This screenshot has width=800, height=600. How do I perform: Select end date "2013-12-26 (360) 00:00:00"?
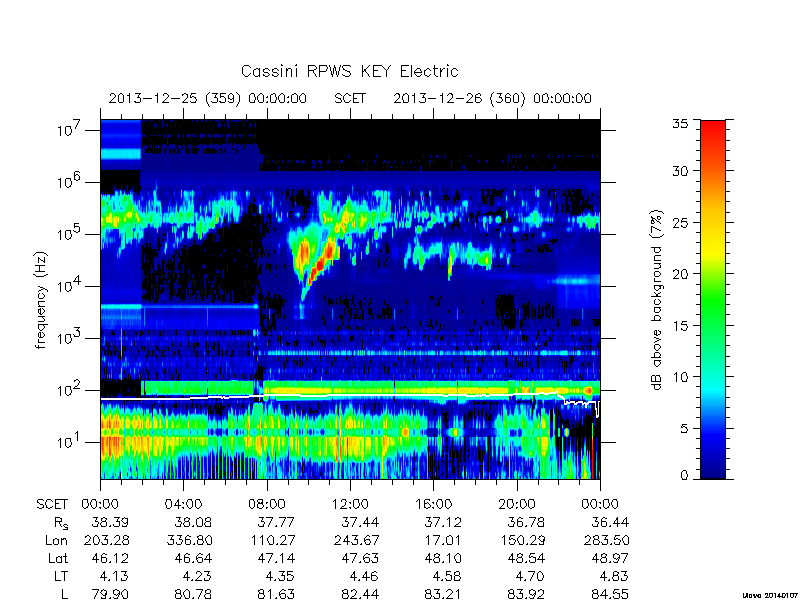click(x=492, y=98)
